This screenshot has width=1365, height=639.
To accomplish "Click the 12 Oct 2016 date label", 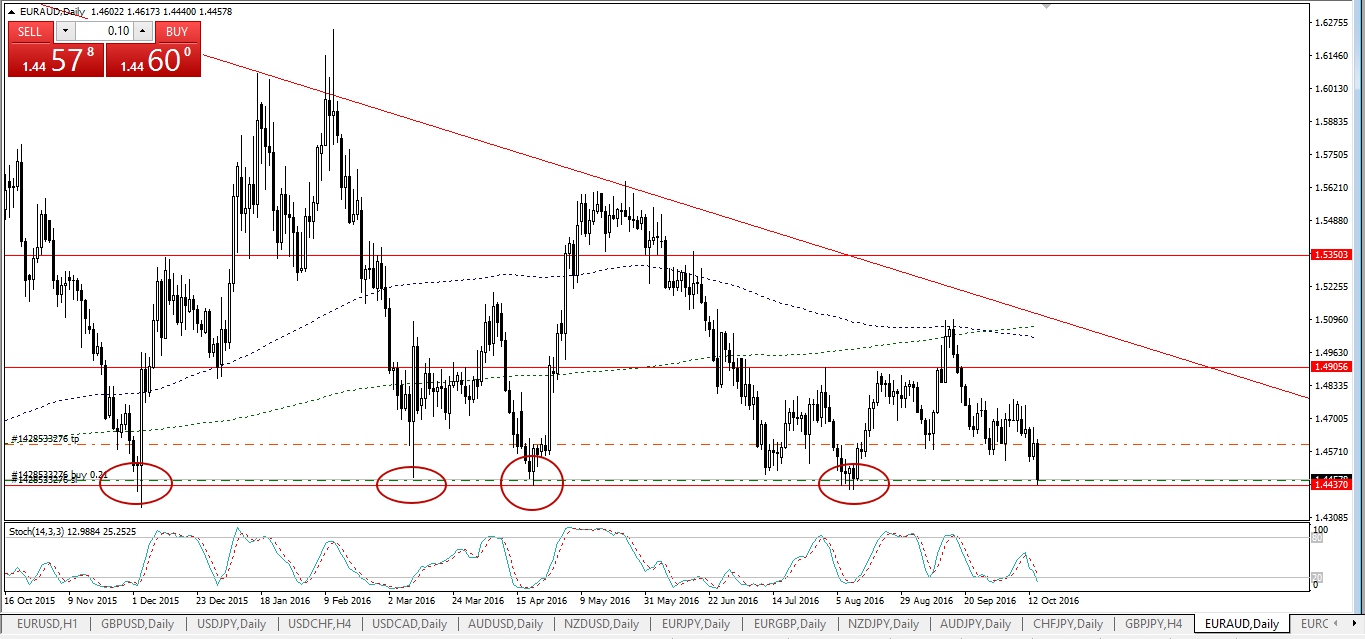I will tap(1054, 601).
